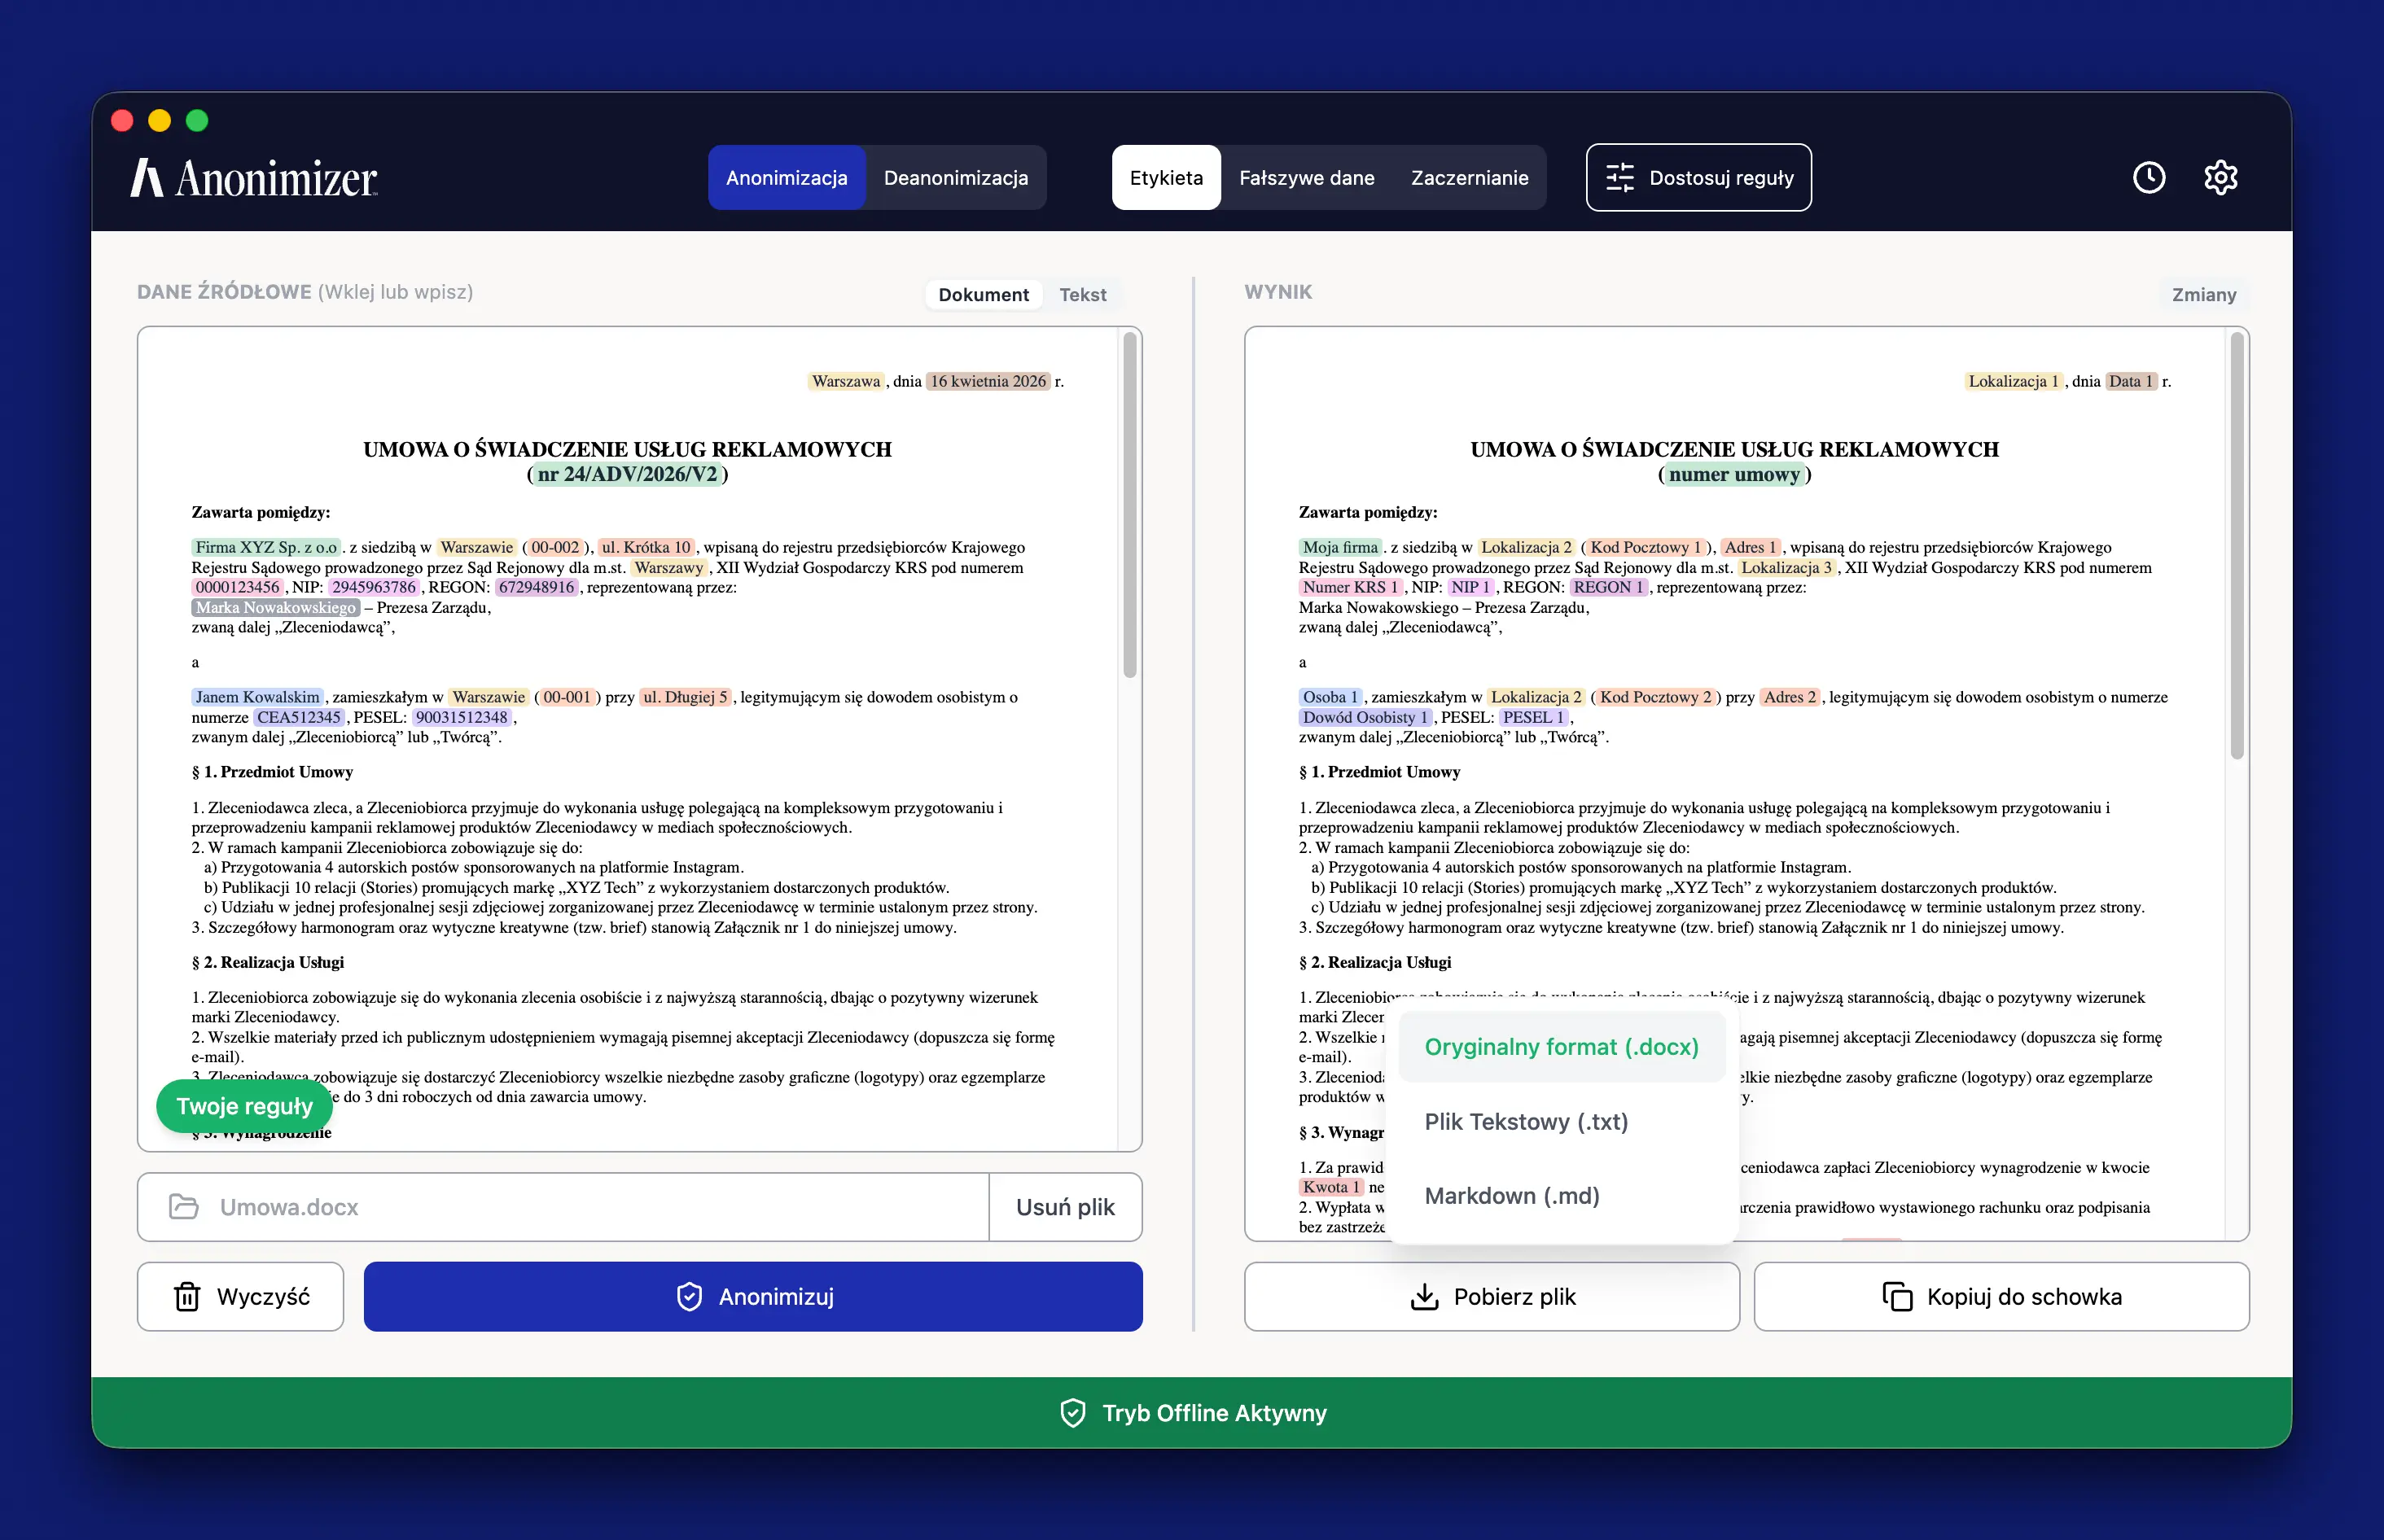This screenshot has width=2384, height=1540.
Task: Click '16 kwietnia 2026' date highlight
Action: [988, 382]
